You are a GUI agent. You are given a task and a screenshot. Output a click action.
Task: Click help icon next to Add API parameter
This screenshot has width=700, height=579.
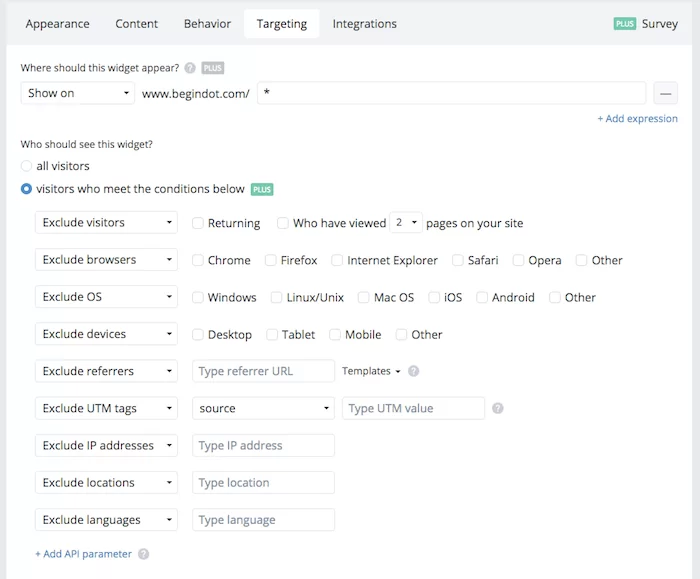pyautogui.click(x=144, y=554)
